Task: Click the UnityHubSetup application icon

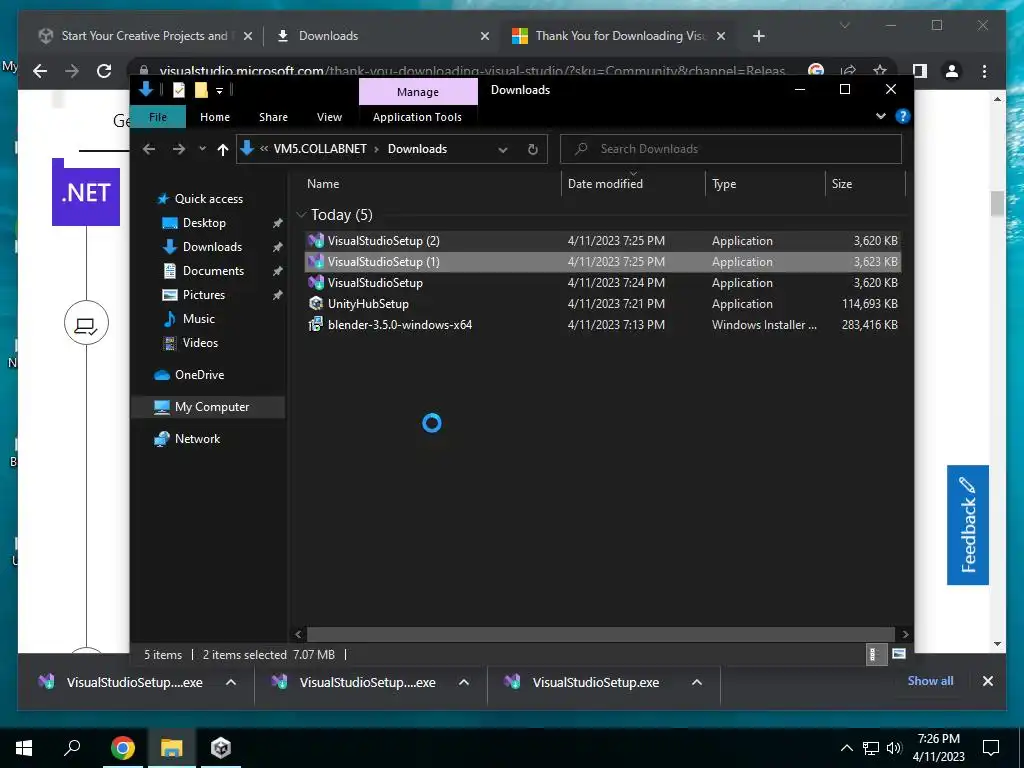Action: click(x=316, y=303)
